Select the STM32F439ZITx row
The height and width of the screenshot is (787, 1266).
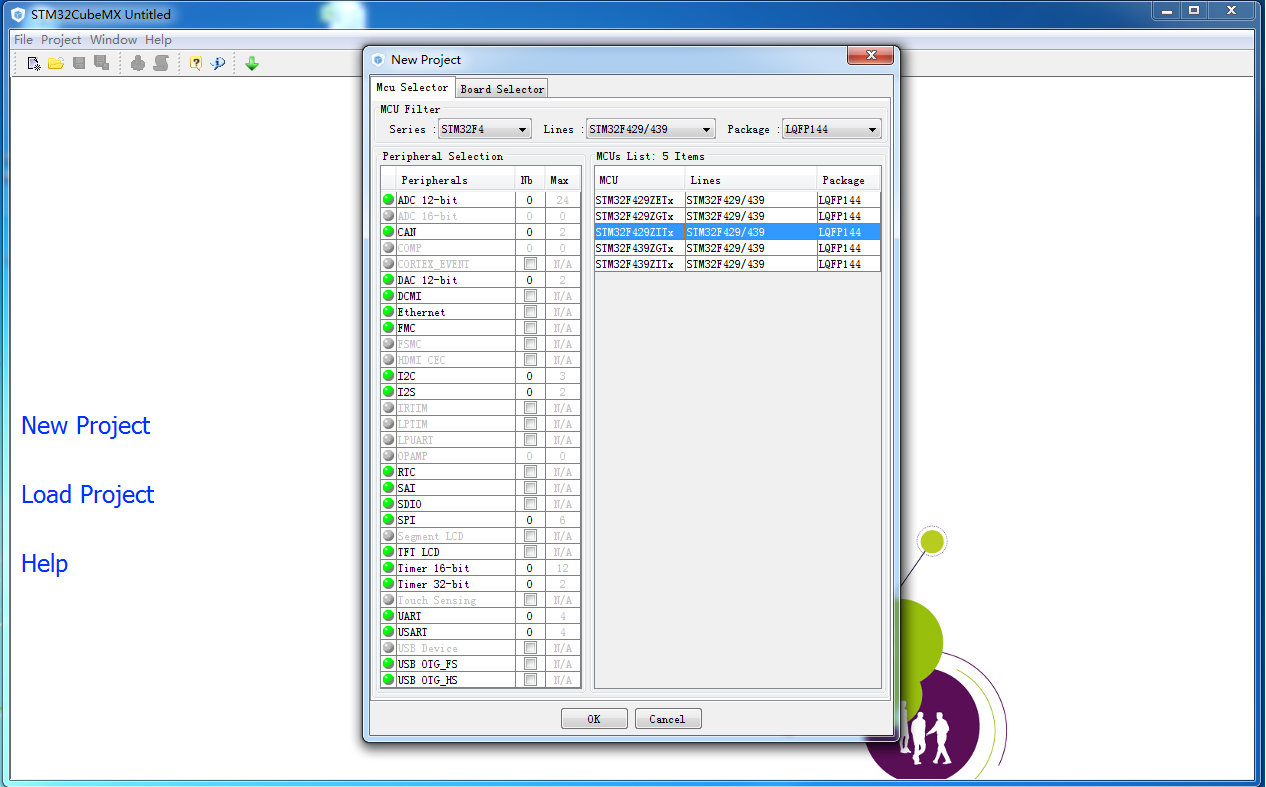(x=738, y=264)
